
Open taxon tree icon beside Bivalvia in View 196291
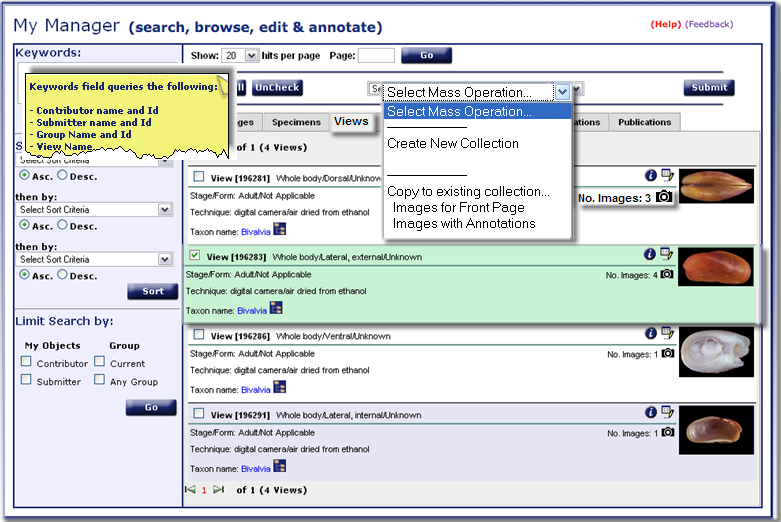(x=279, y=467)
